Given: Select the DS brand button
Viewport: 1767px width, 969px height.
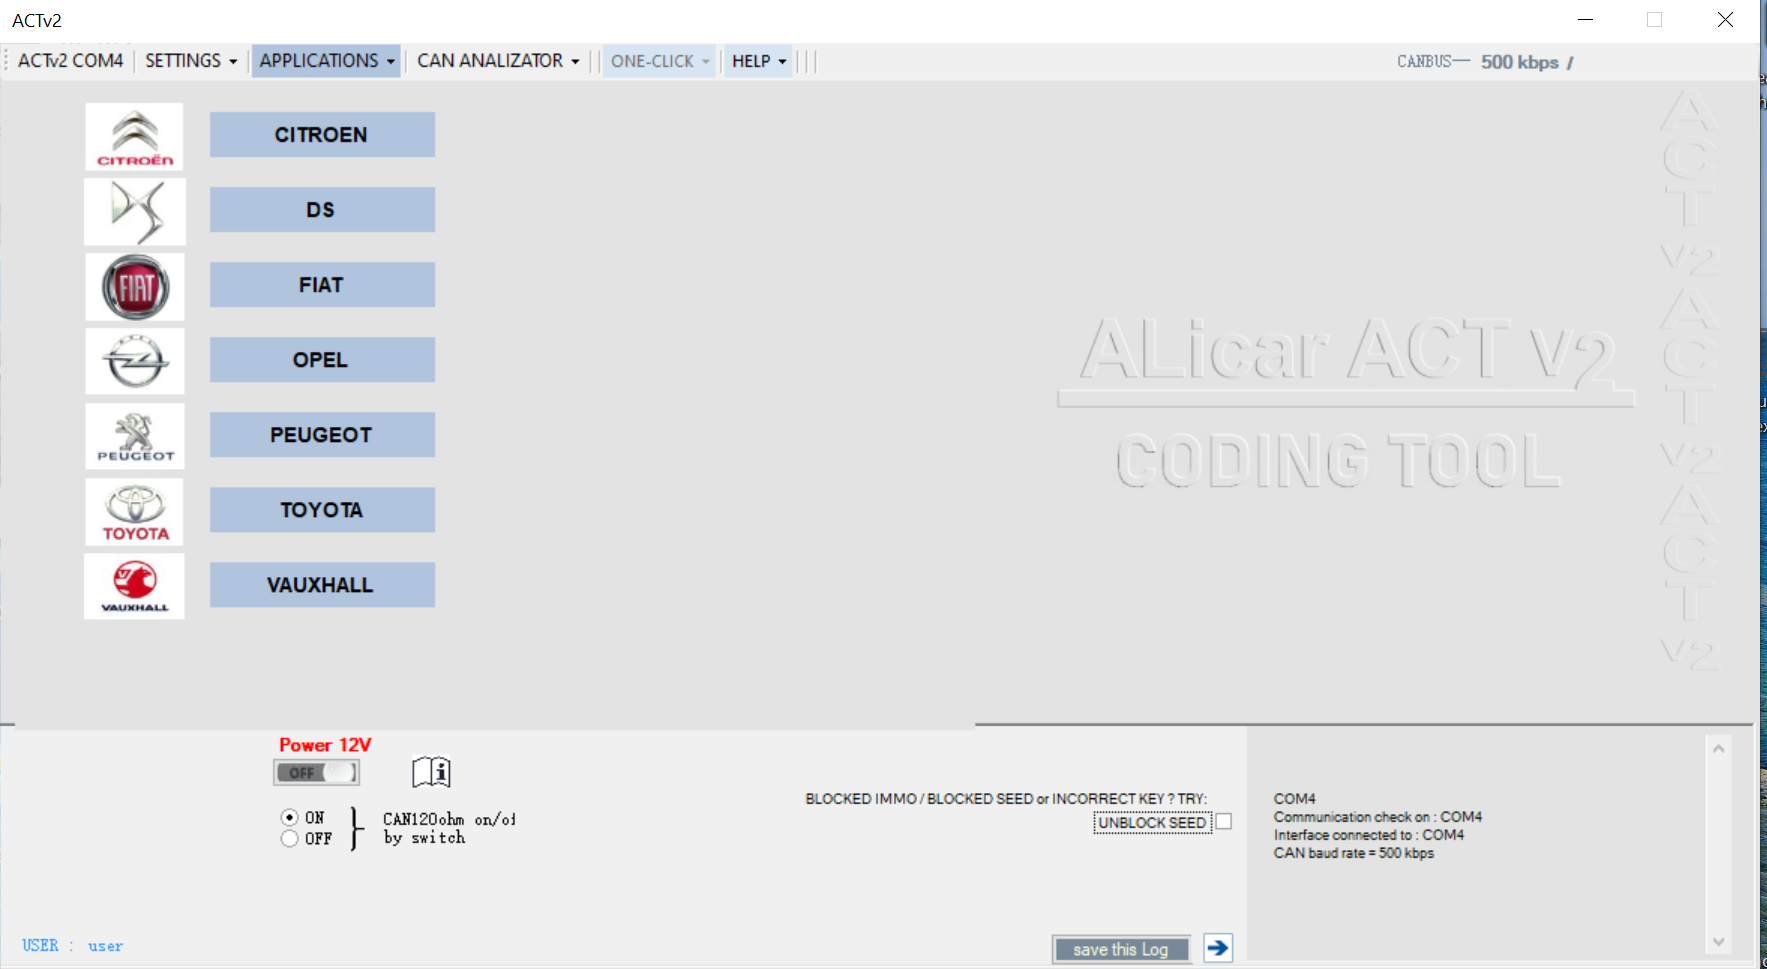Looking at the screenshot, I should 322,210.
